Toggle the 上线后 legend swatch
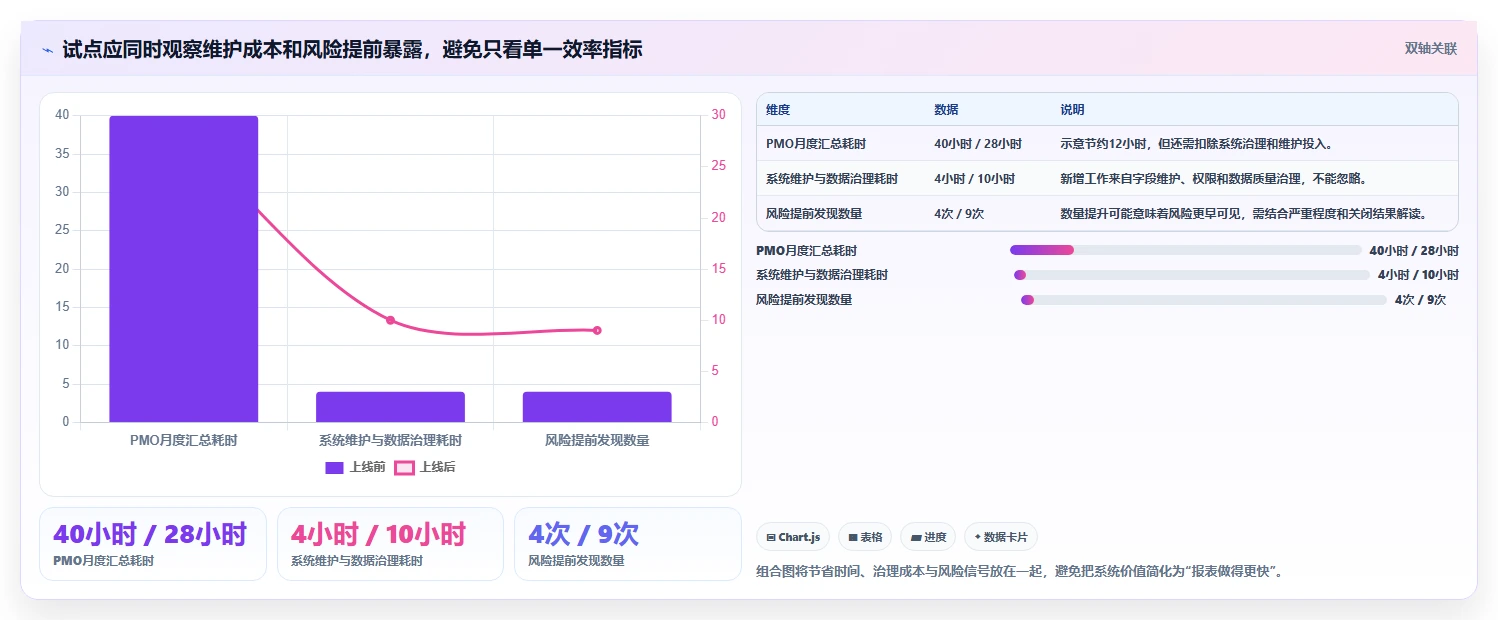 point(404,467)
